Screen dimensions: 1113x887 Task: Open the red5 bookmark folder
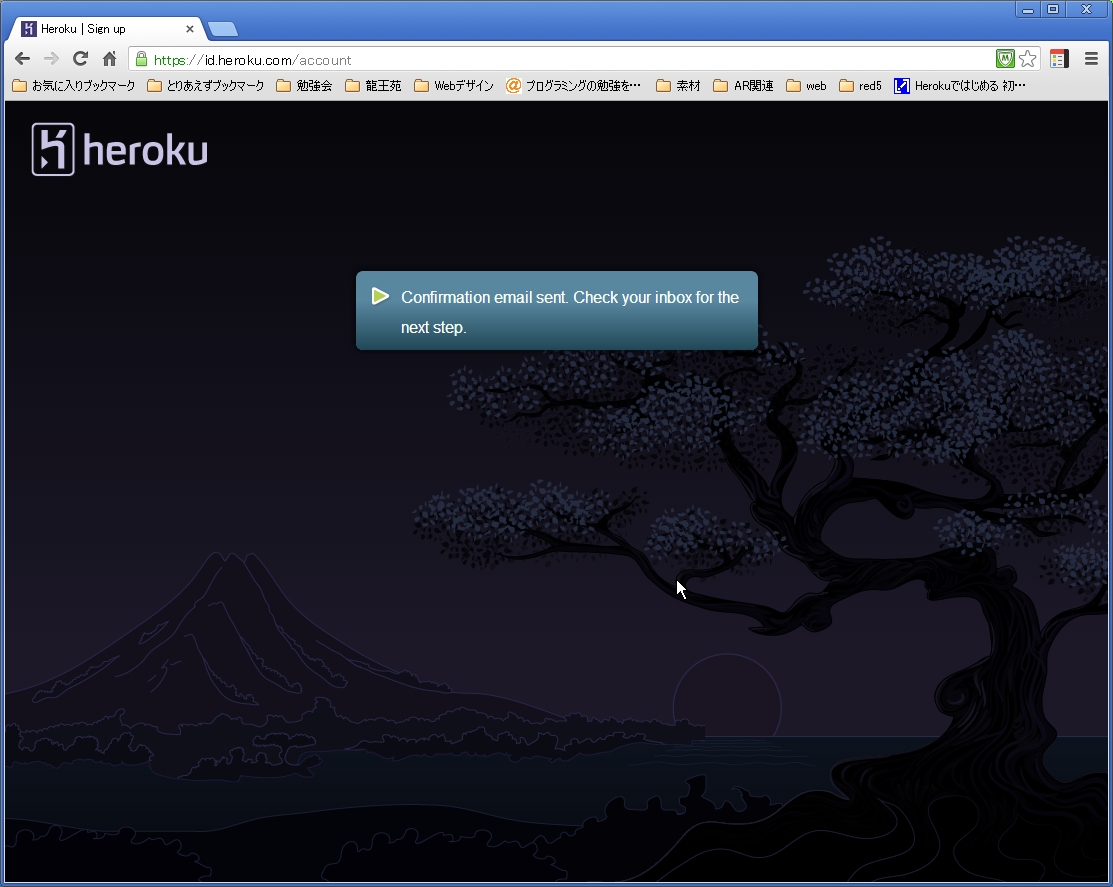[860, 86]
